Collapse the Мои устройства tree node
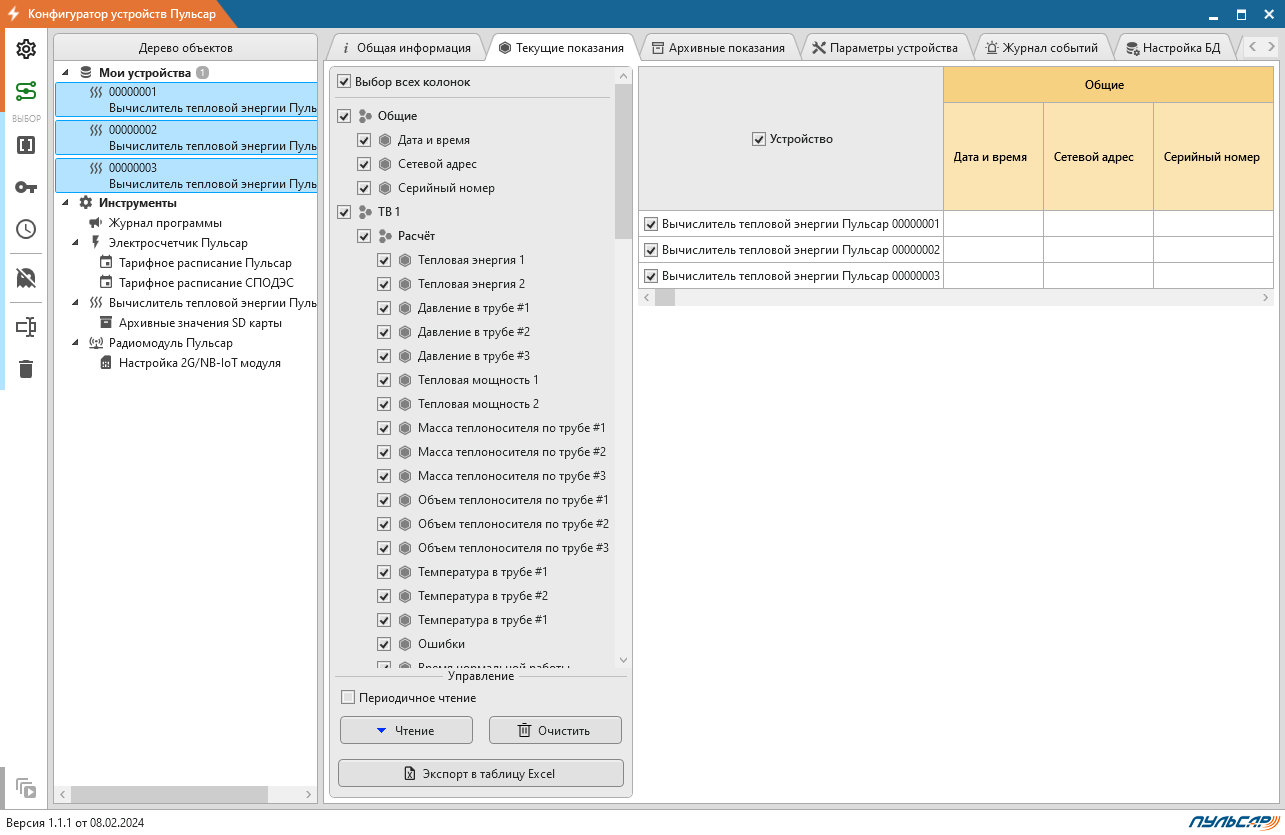1285x835 pixels. point(66,73)
